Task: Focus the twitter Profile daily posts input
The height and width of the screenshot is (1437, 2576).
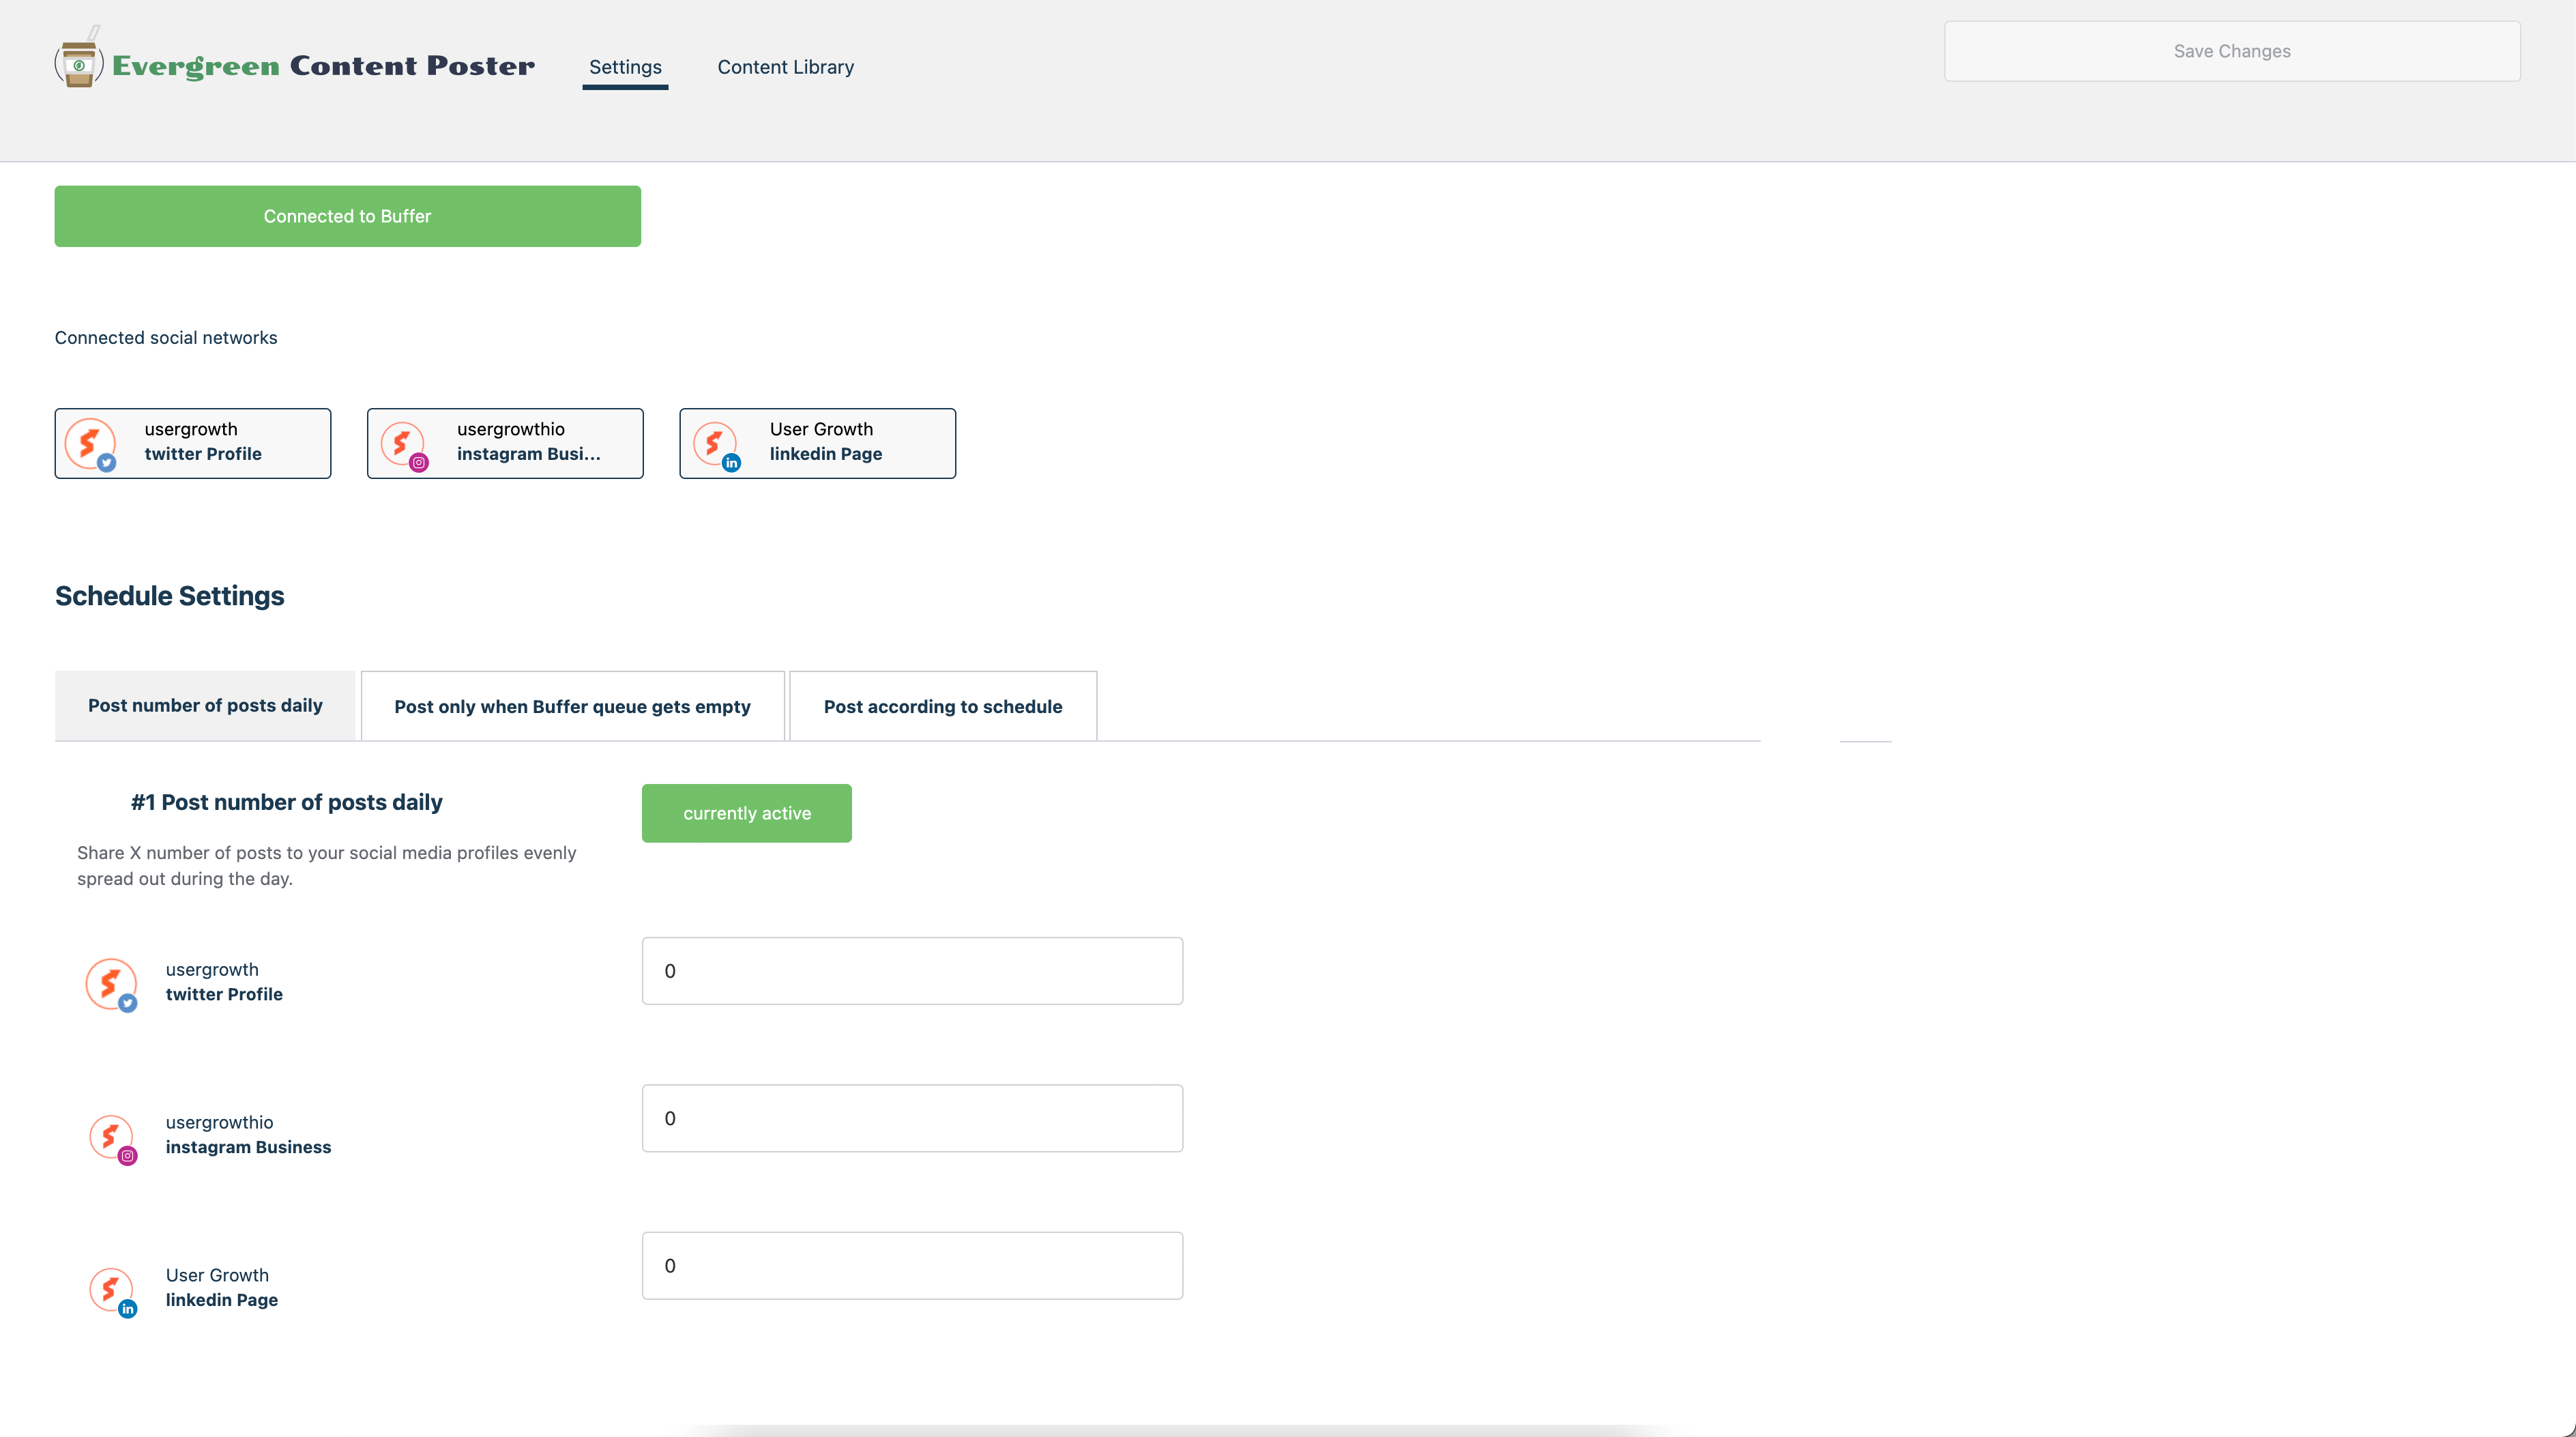Action: 912,971
